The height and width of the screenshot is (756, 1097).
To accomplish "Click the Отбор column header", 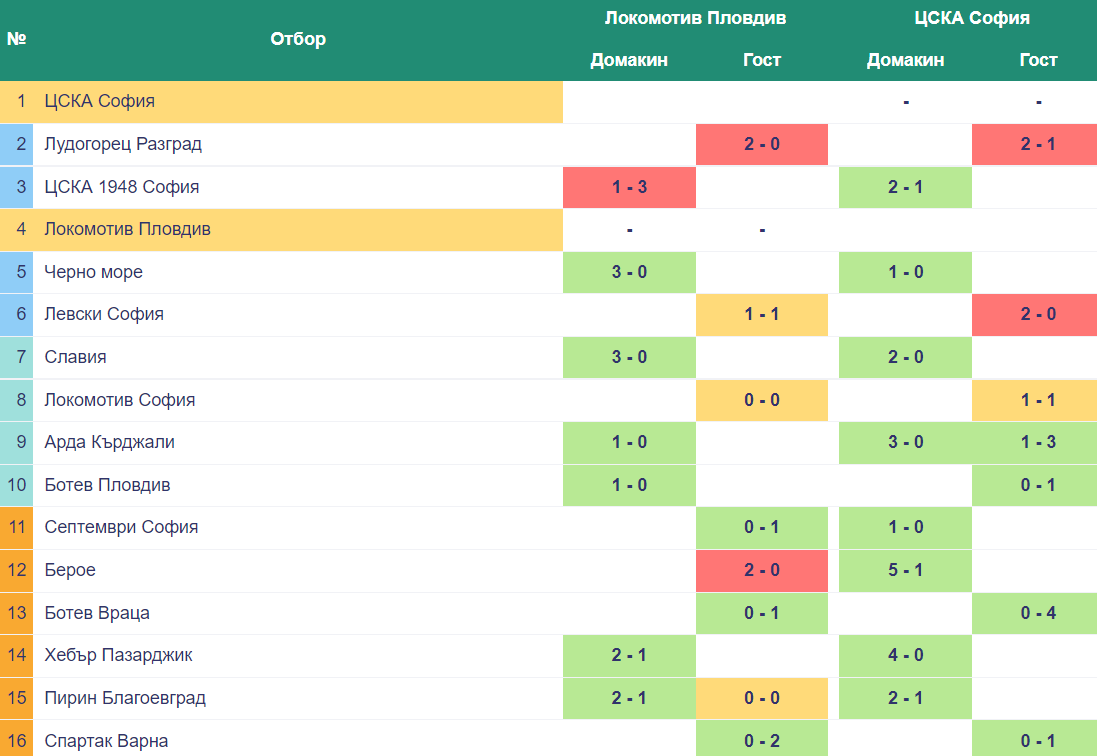I will 298,39.
